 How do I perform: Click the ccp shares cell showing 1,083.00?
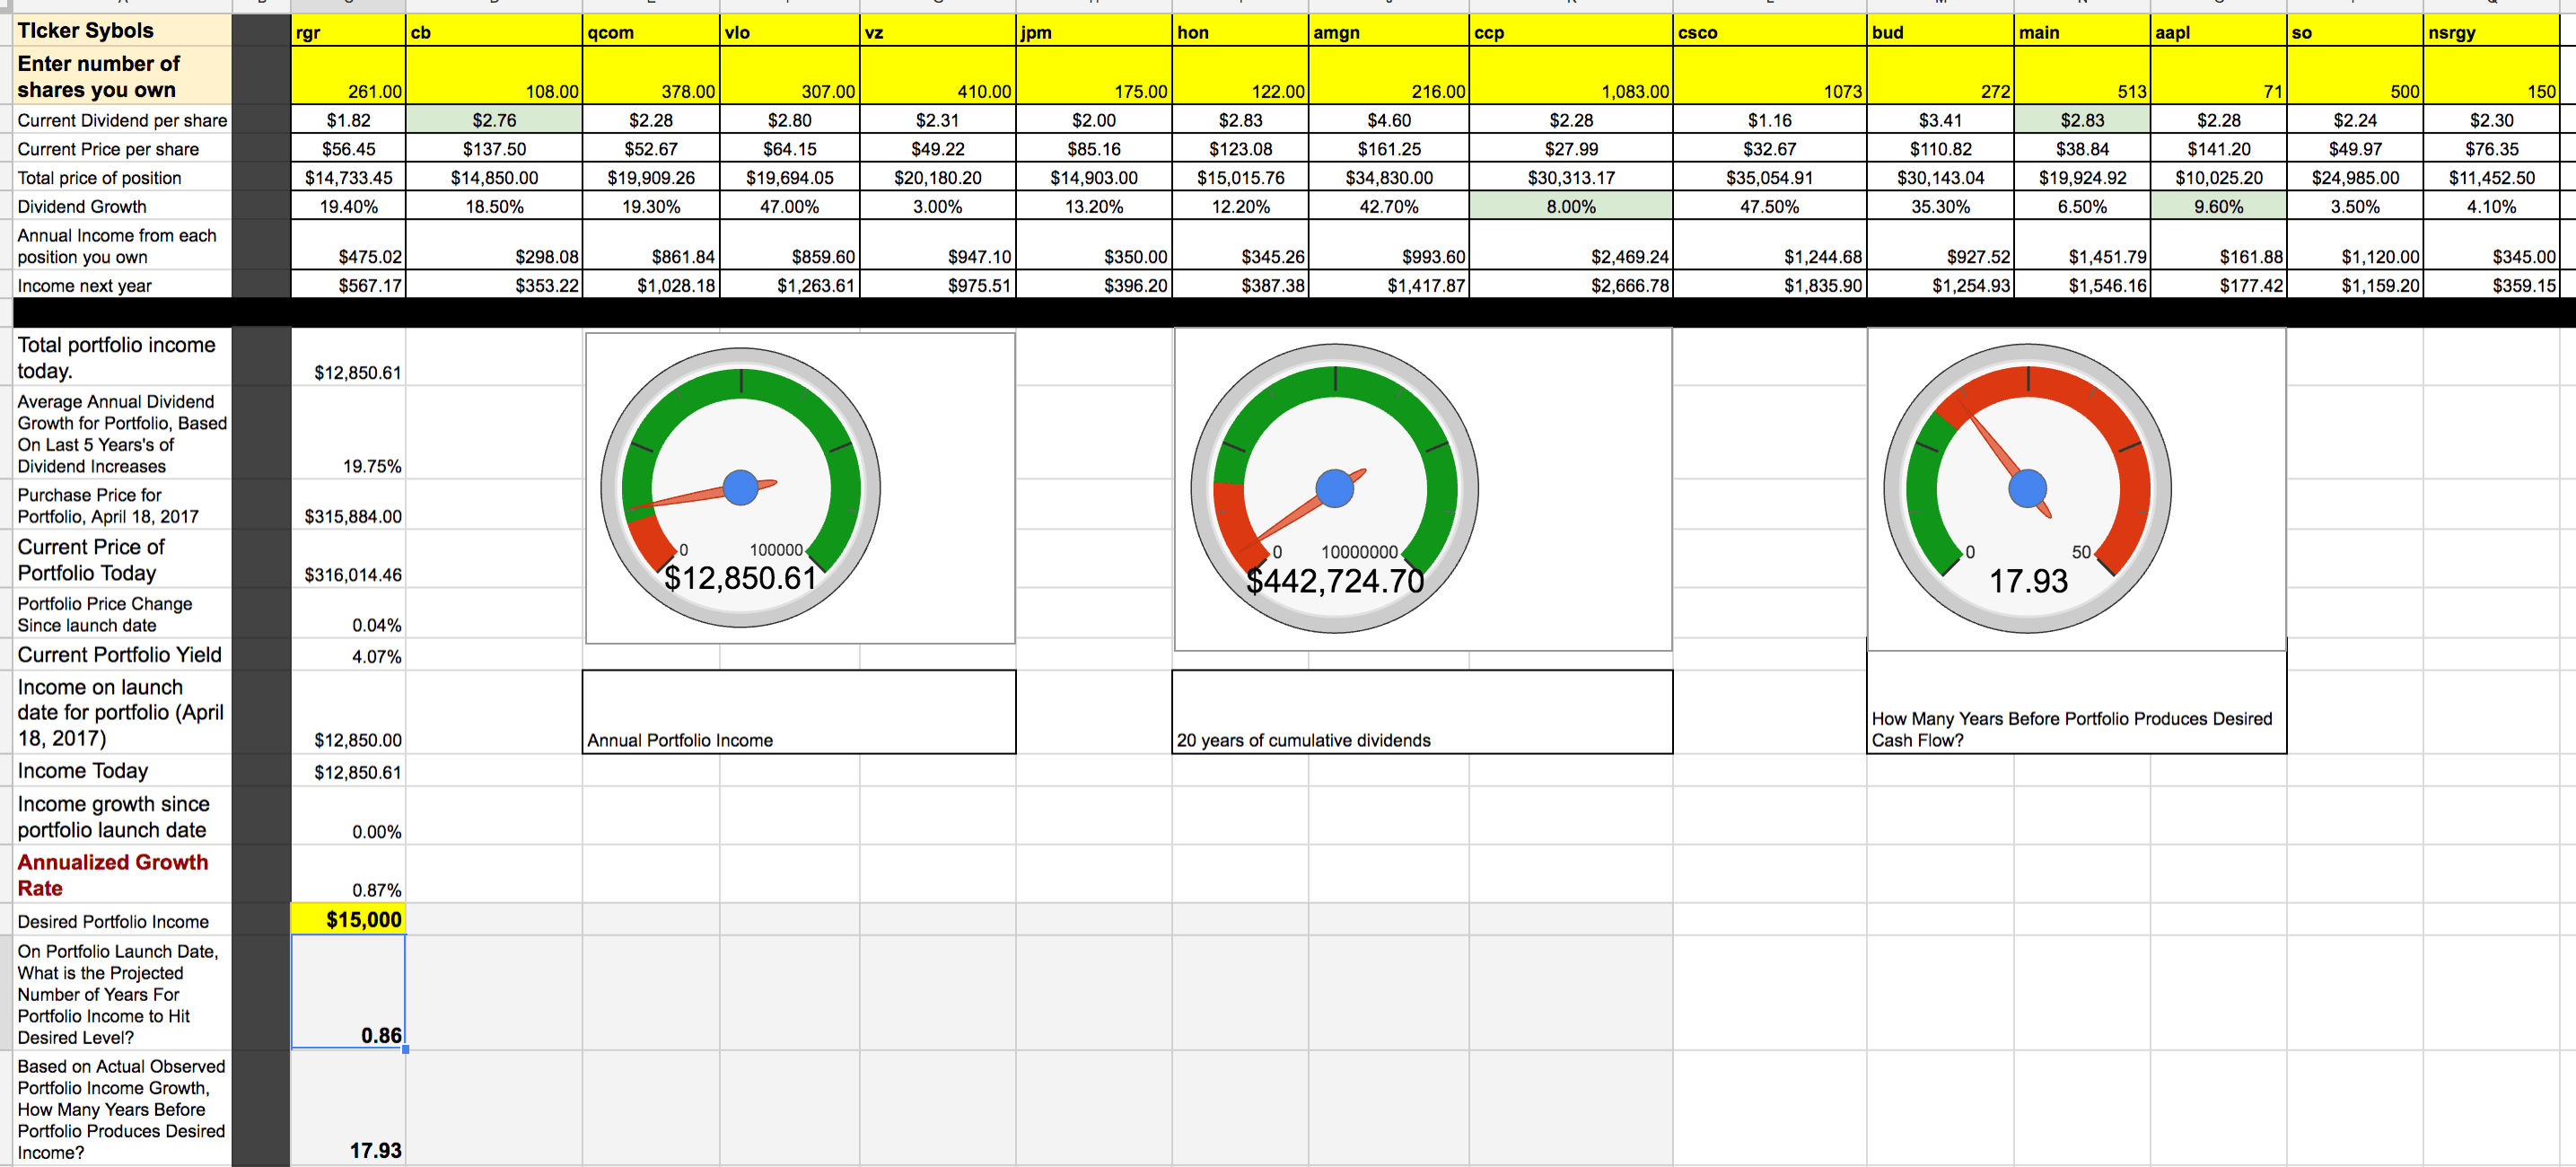tap(1570, 91)
